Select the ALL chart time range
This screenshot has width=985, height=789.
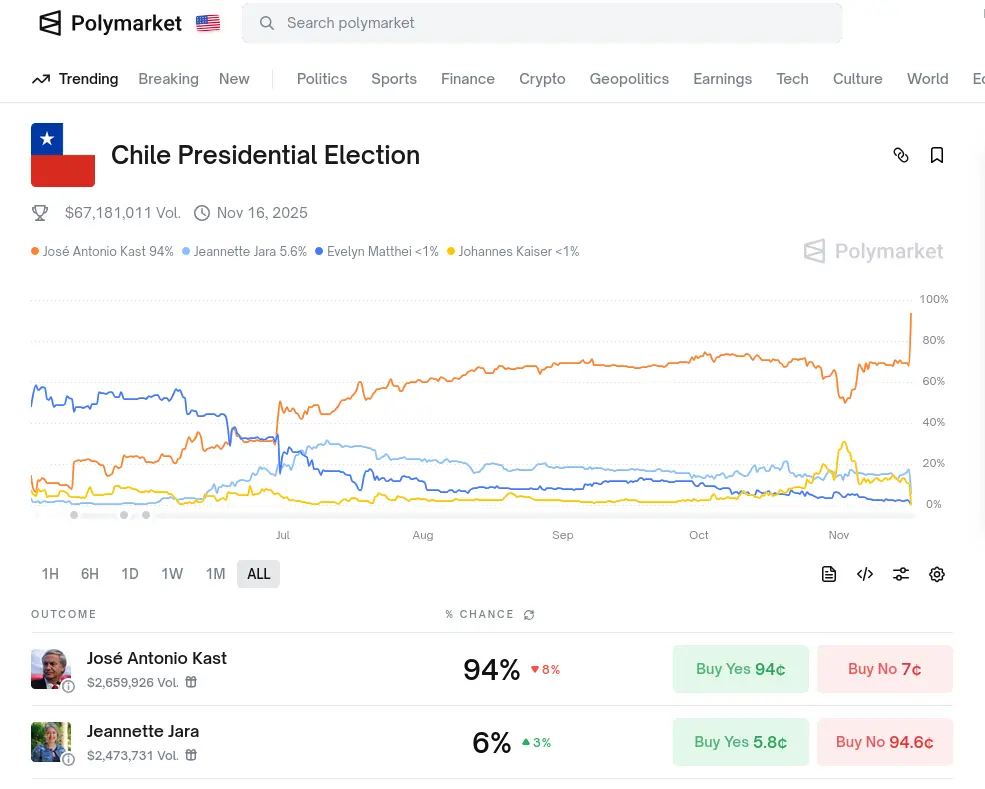click(x=258, y=574)
